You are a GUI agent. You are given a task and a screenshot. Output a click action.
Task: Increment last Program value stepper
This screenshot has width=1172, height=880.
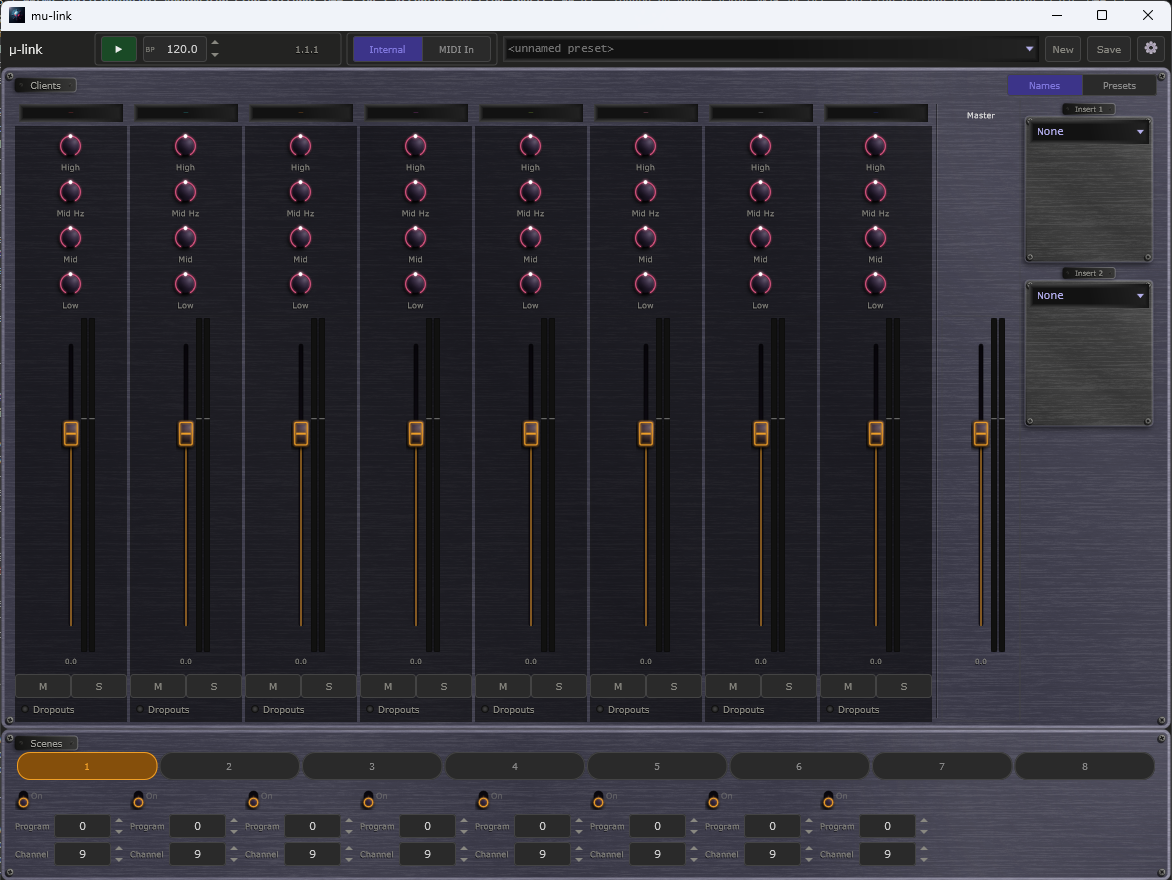coord(924,821)
